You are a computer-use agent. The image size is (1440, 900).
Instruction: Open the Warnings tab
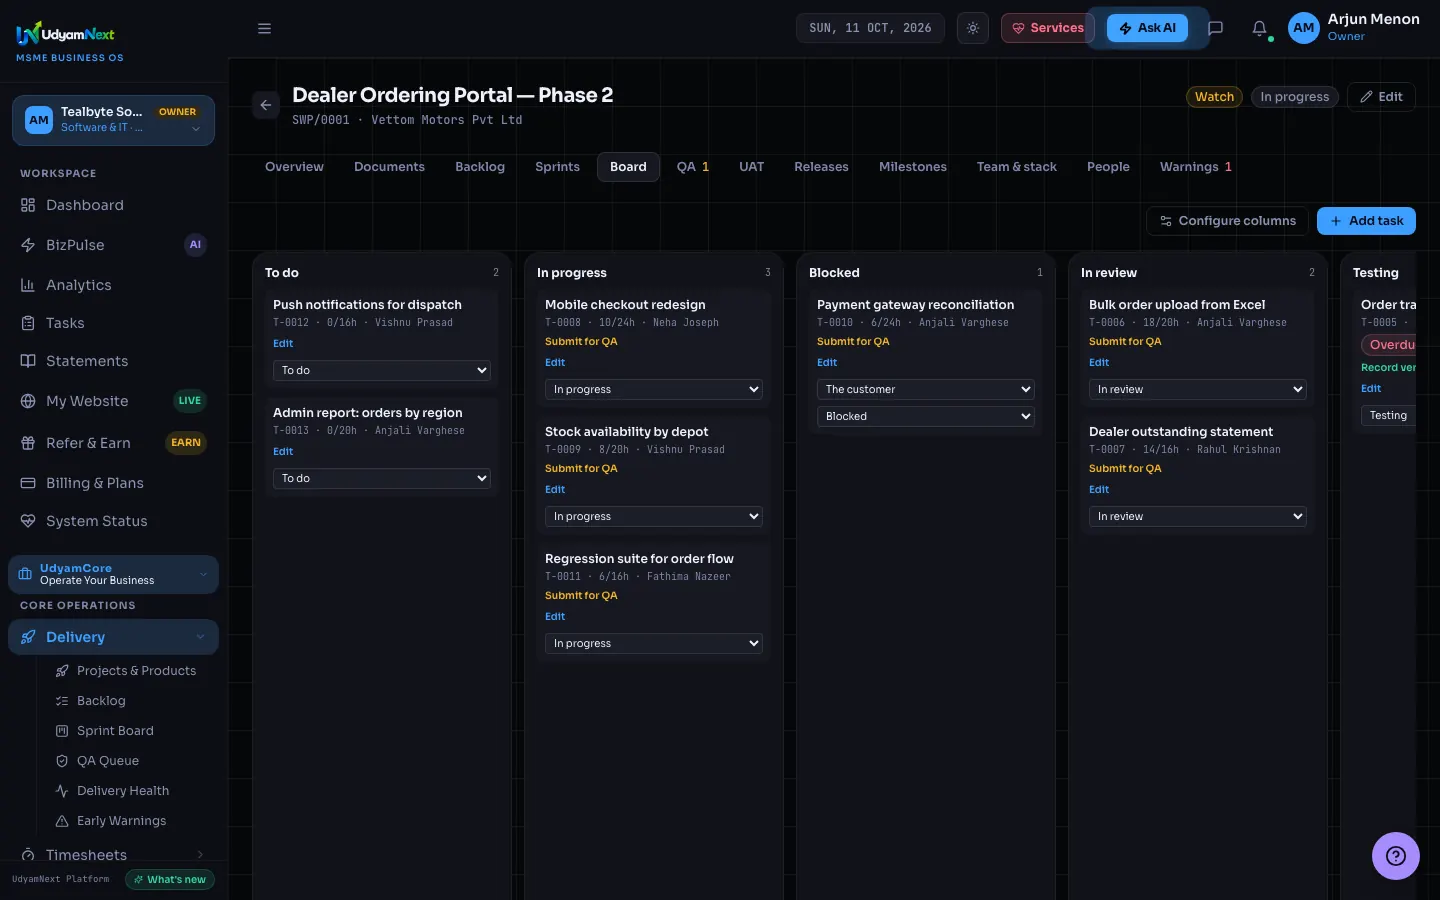click(1196, 167)
